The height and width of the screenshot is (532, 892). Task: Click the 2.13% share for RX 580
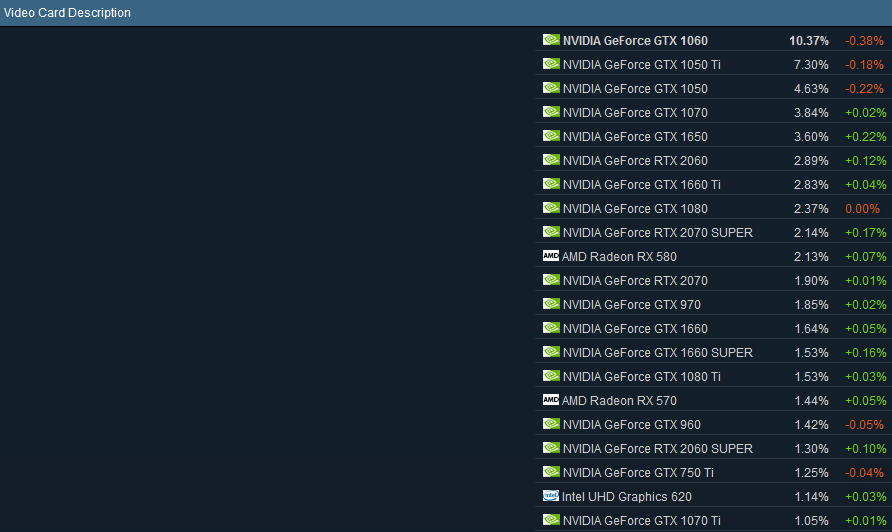point(811,257)
